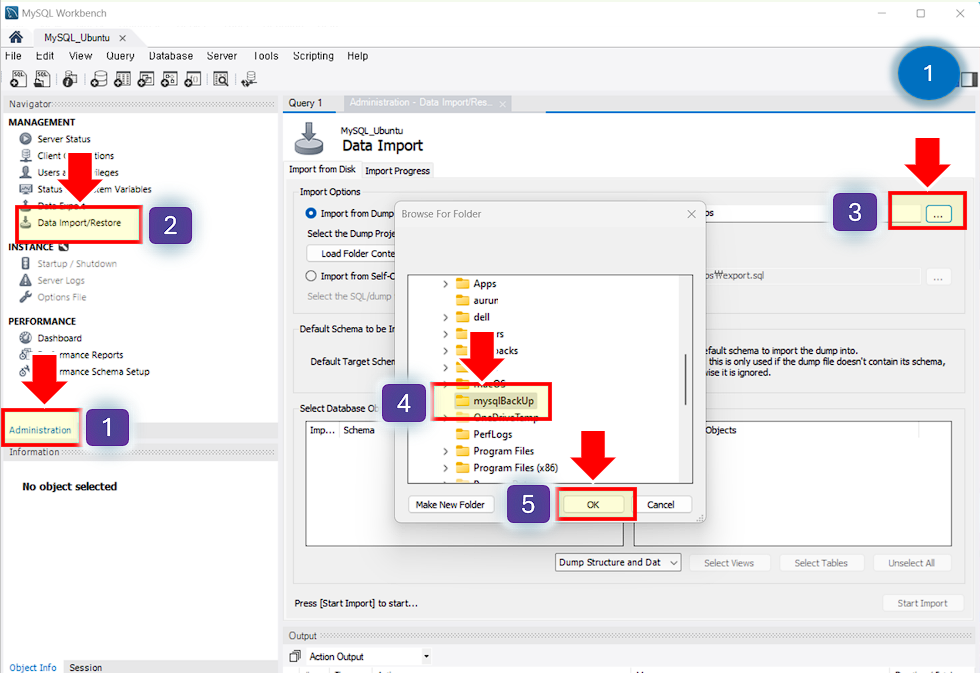Open the object inspector toolbar icon
Image resolution: width=980 pixels, height=673 pixels.
[70, 79]
